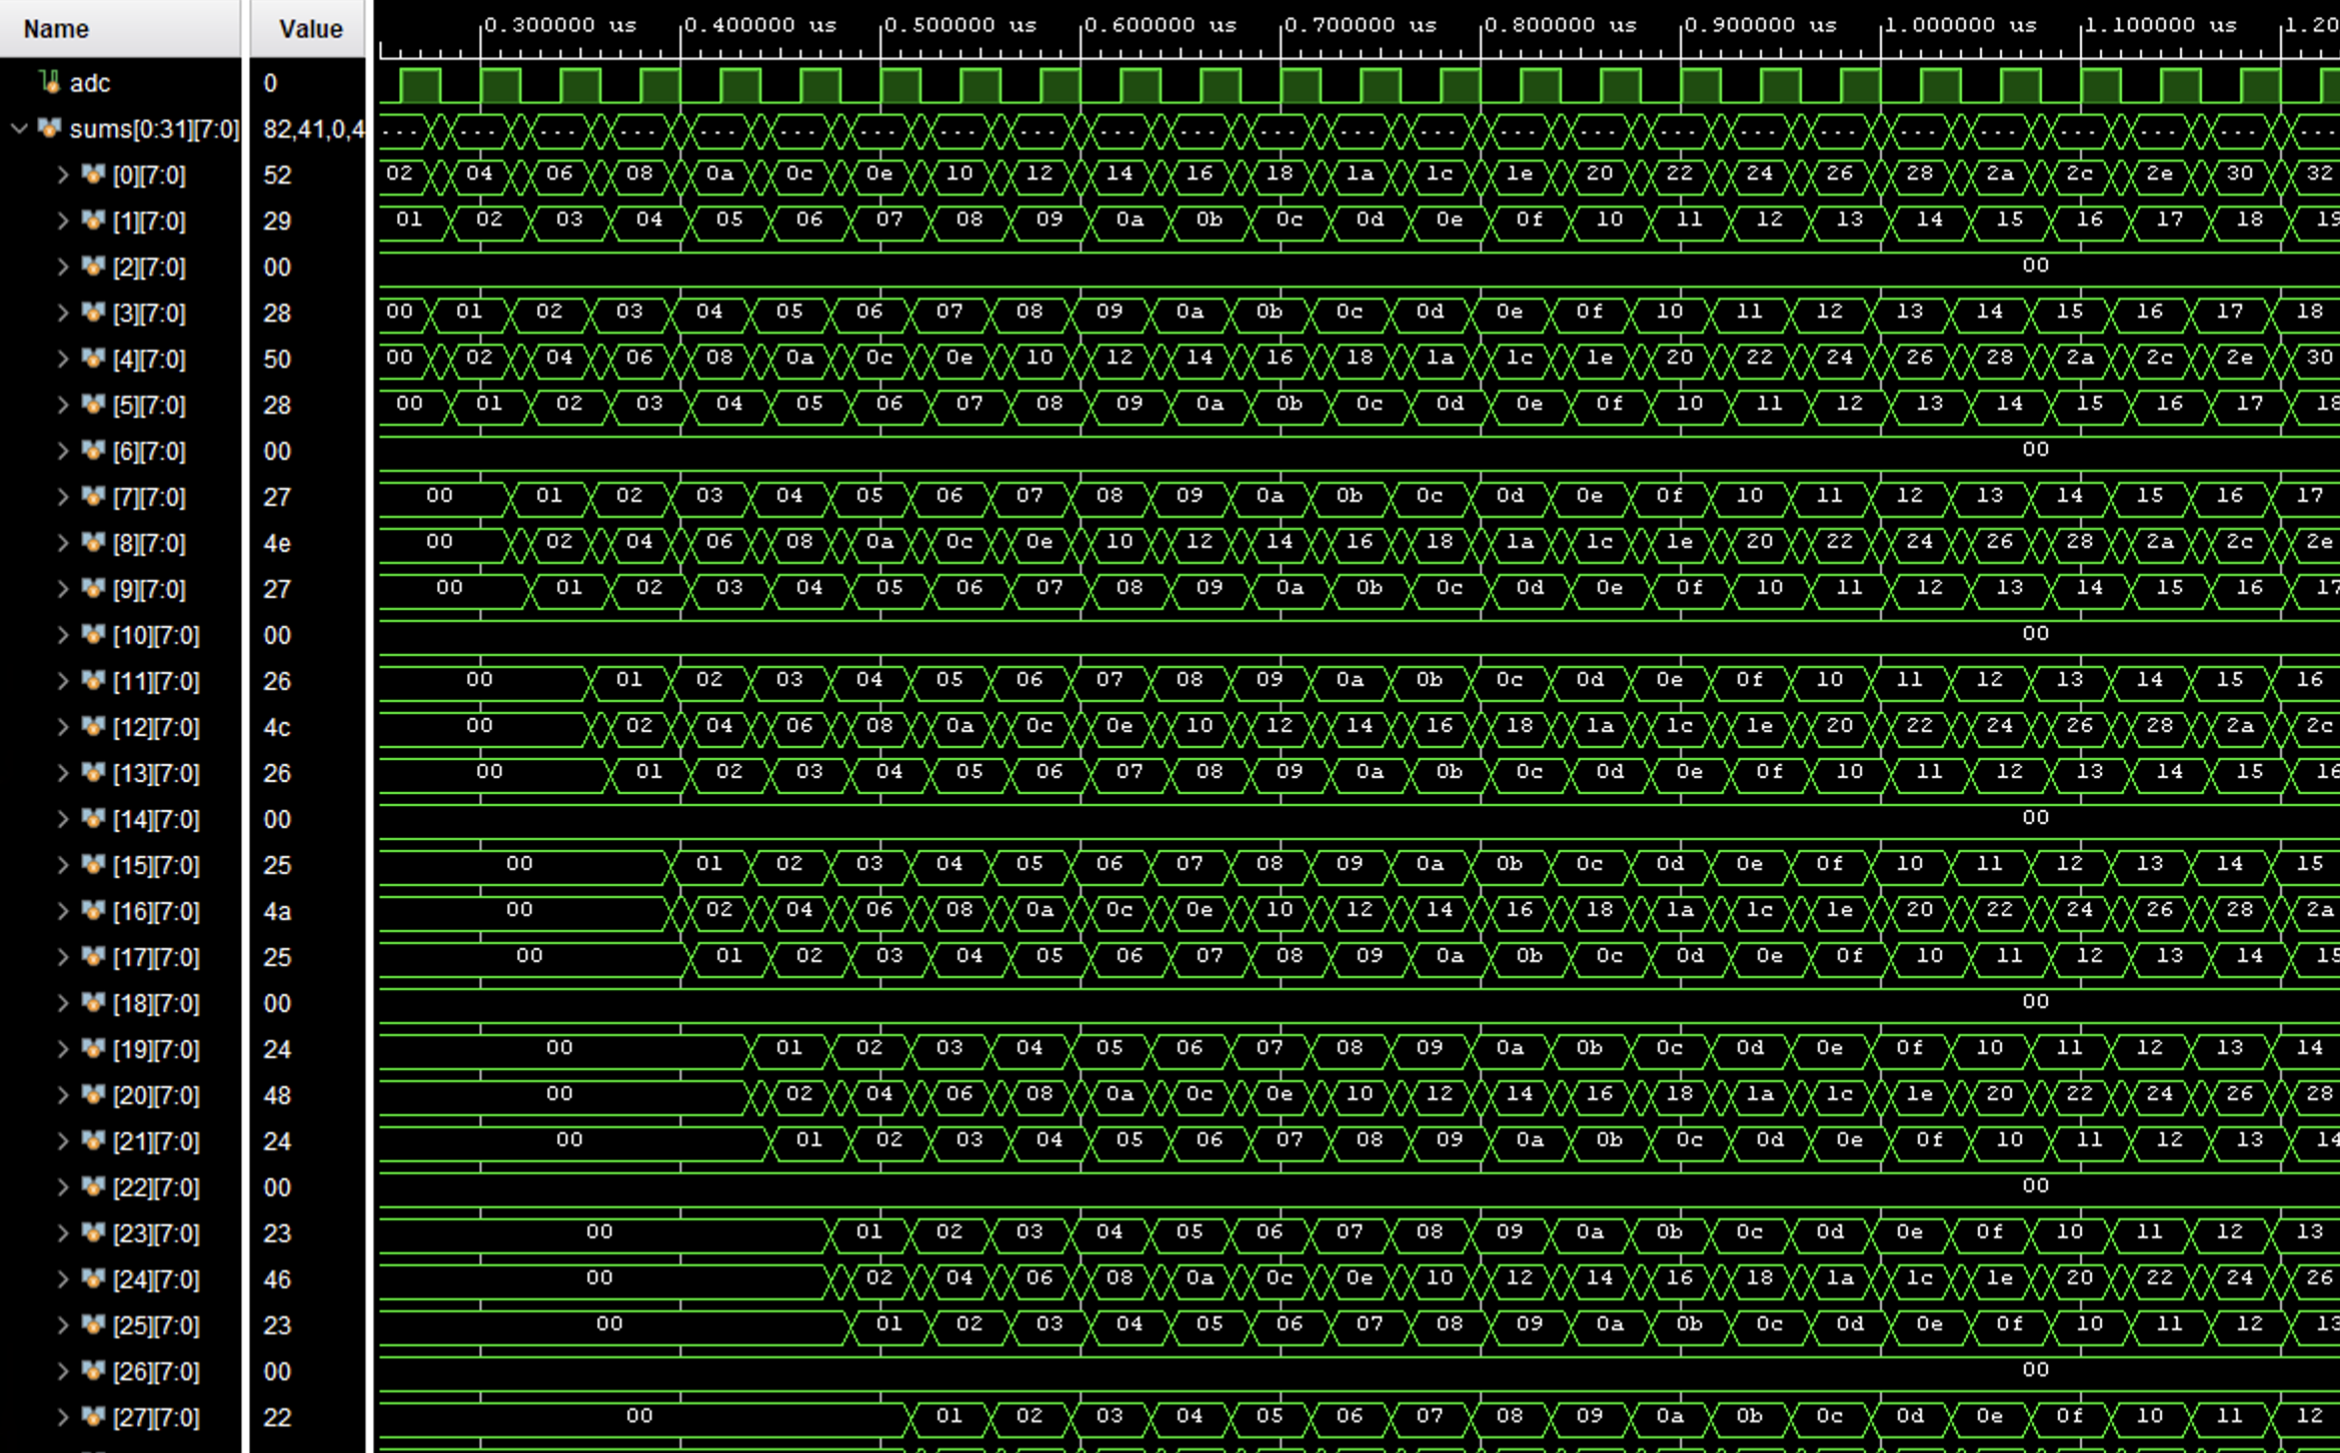The width and height of the screenshot is (2340, 1453).
Task: Expand the [1][7:0] signal row
Action: 63,221
